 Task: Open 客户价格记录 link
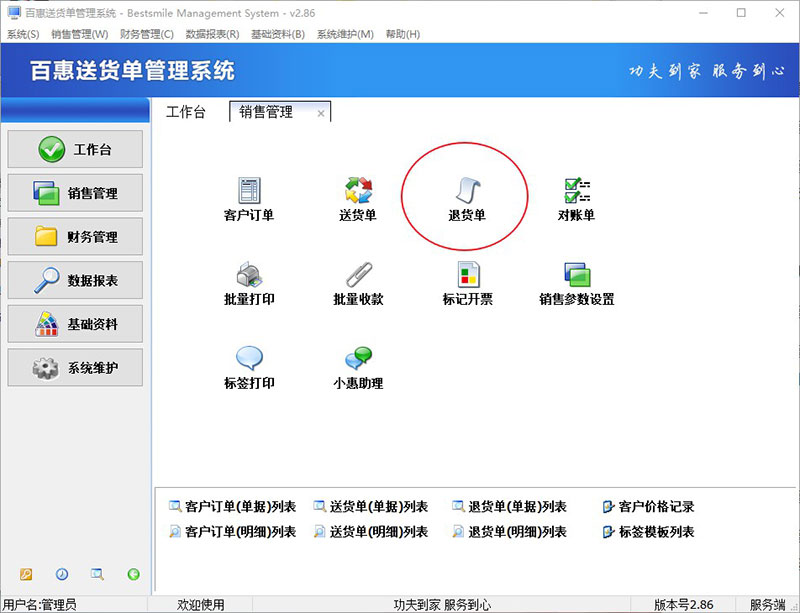[648, 506]
